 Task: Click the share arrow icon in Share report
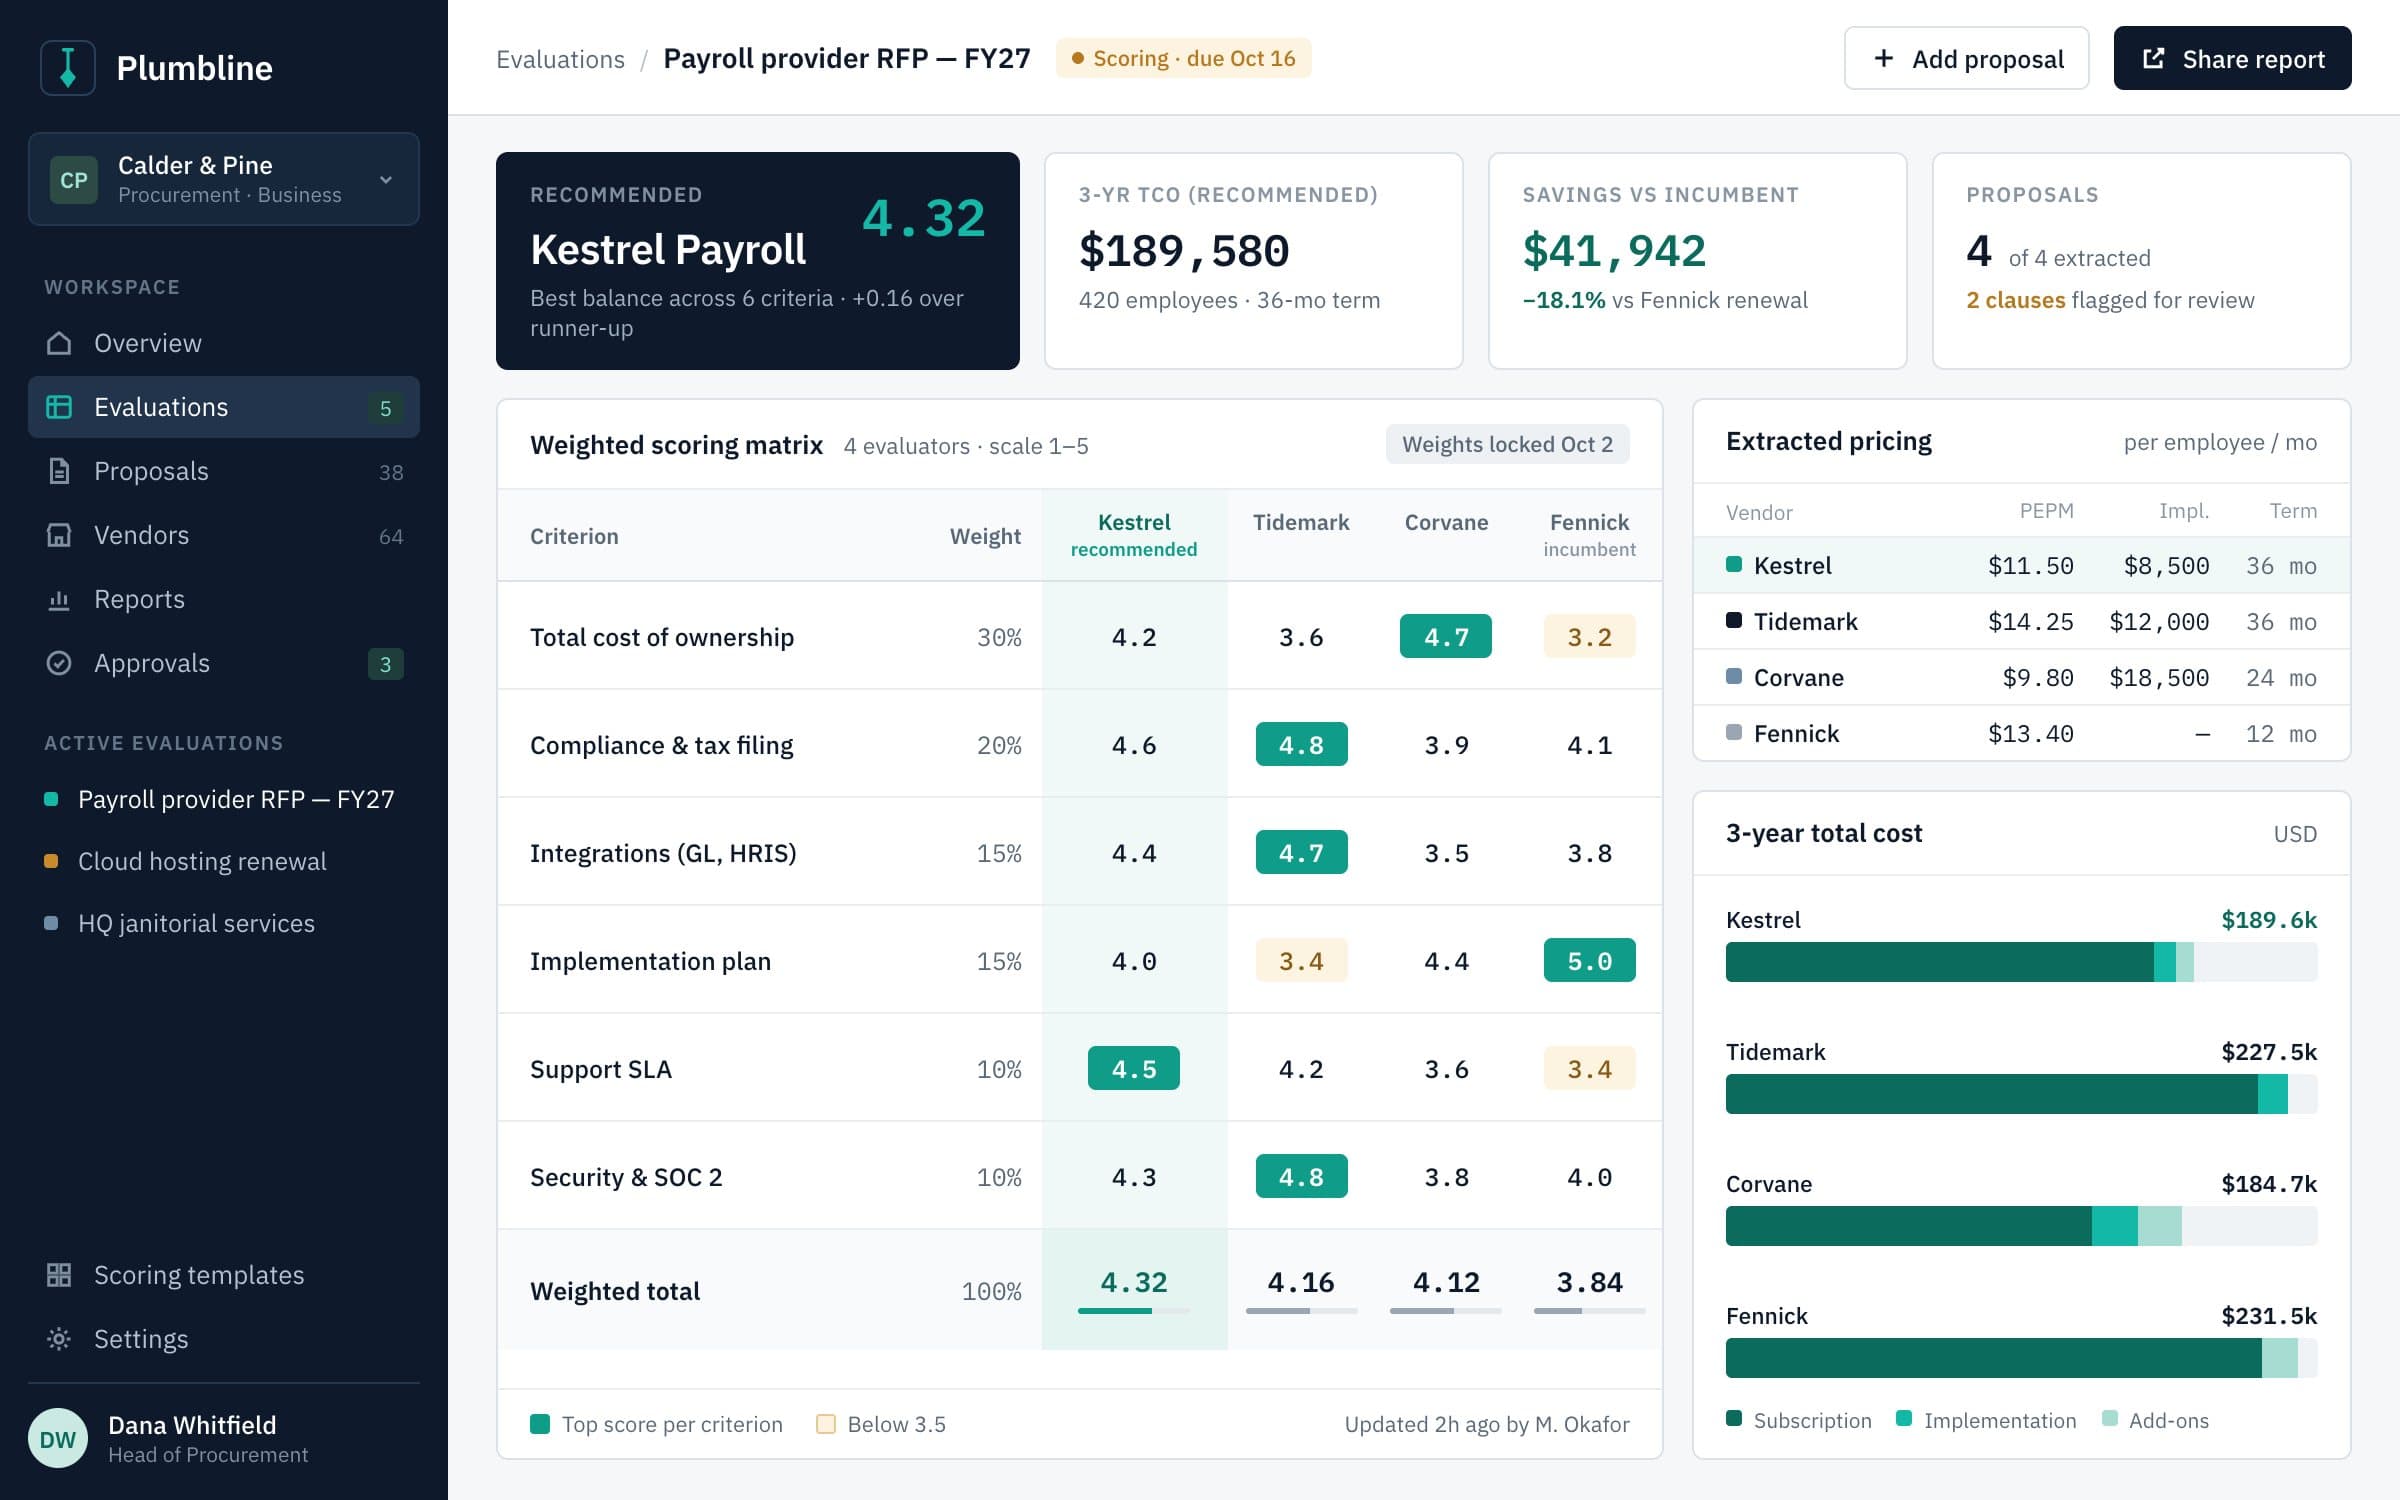tap(2154, 58)
